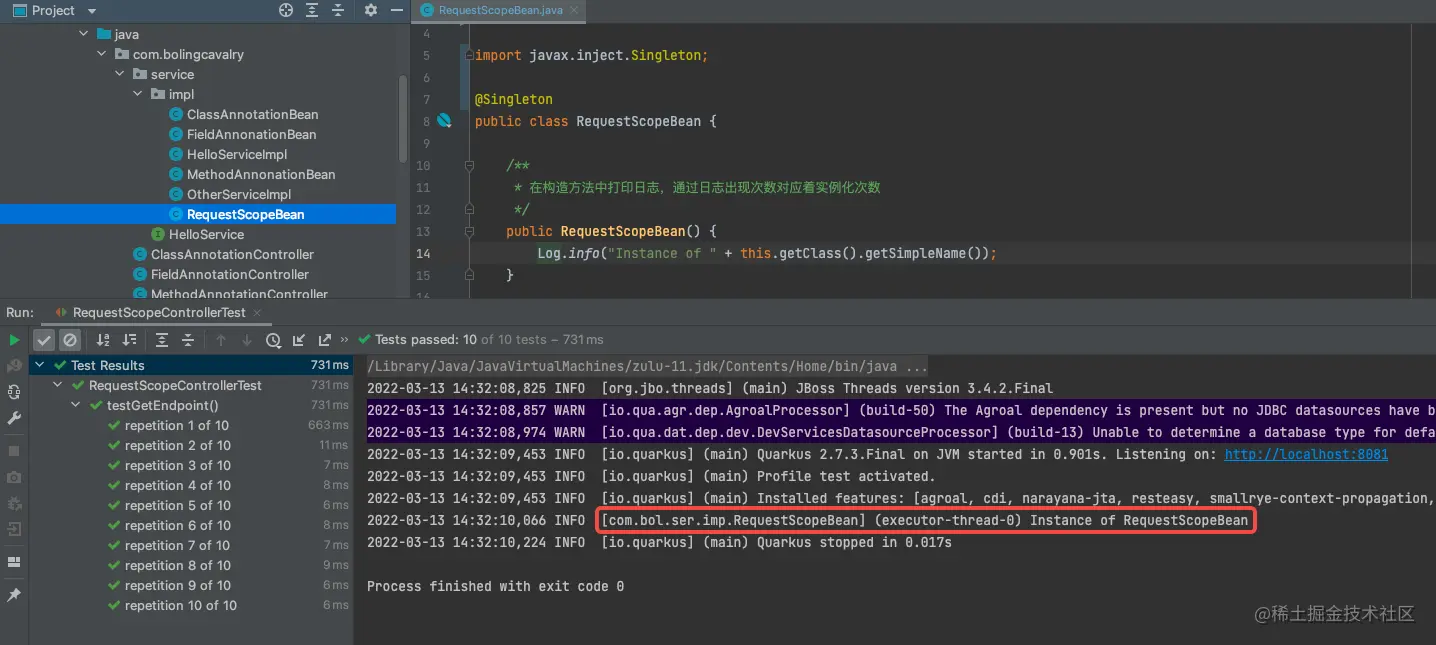Click the exit door icon in Run sidebar
Image resolution: width=1436 pixels, height=645 pixels.
tap(14, 529)
